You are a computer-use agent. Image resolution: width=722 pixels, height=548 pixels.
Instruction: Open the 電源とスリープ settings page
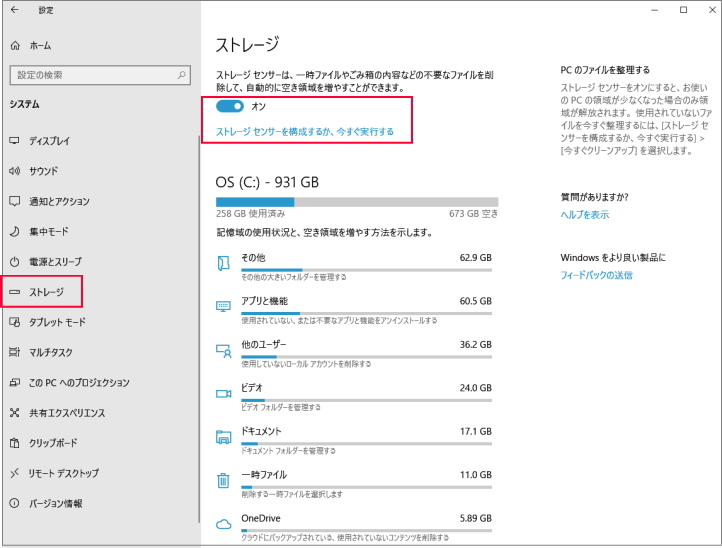[x=55, y=262]
